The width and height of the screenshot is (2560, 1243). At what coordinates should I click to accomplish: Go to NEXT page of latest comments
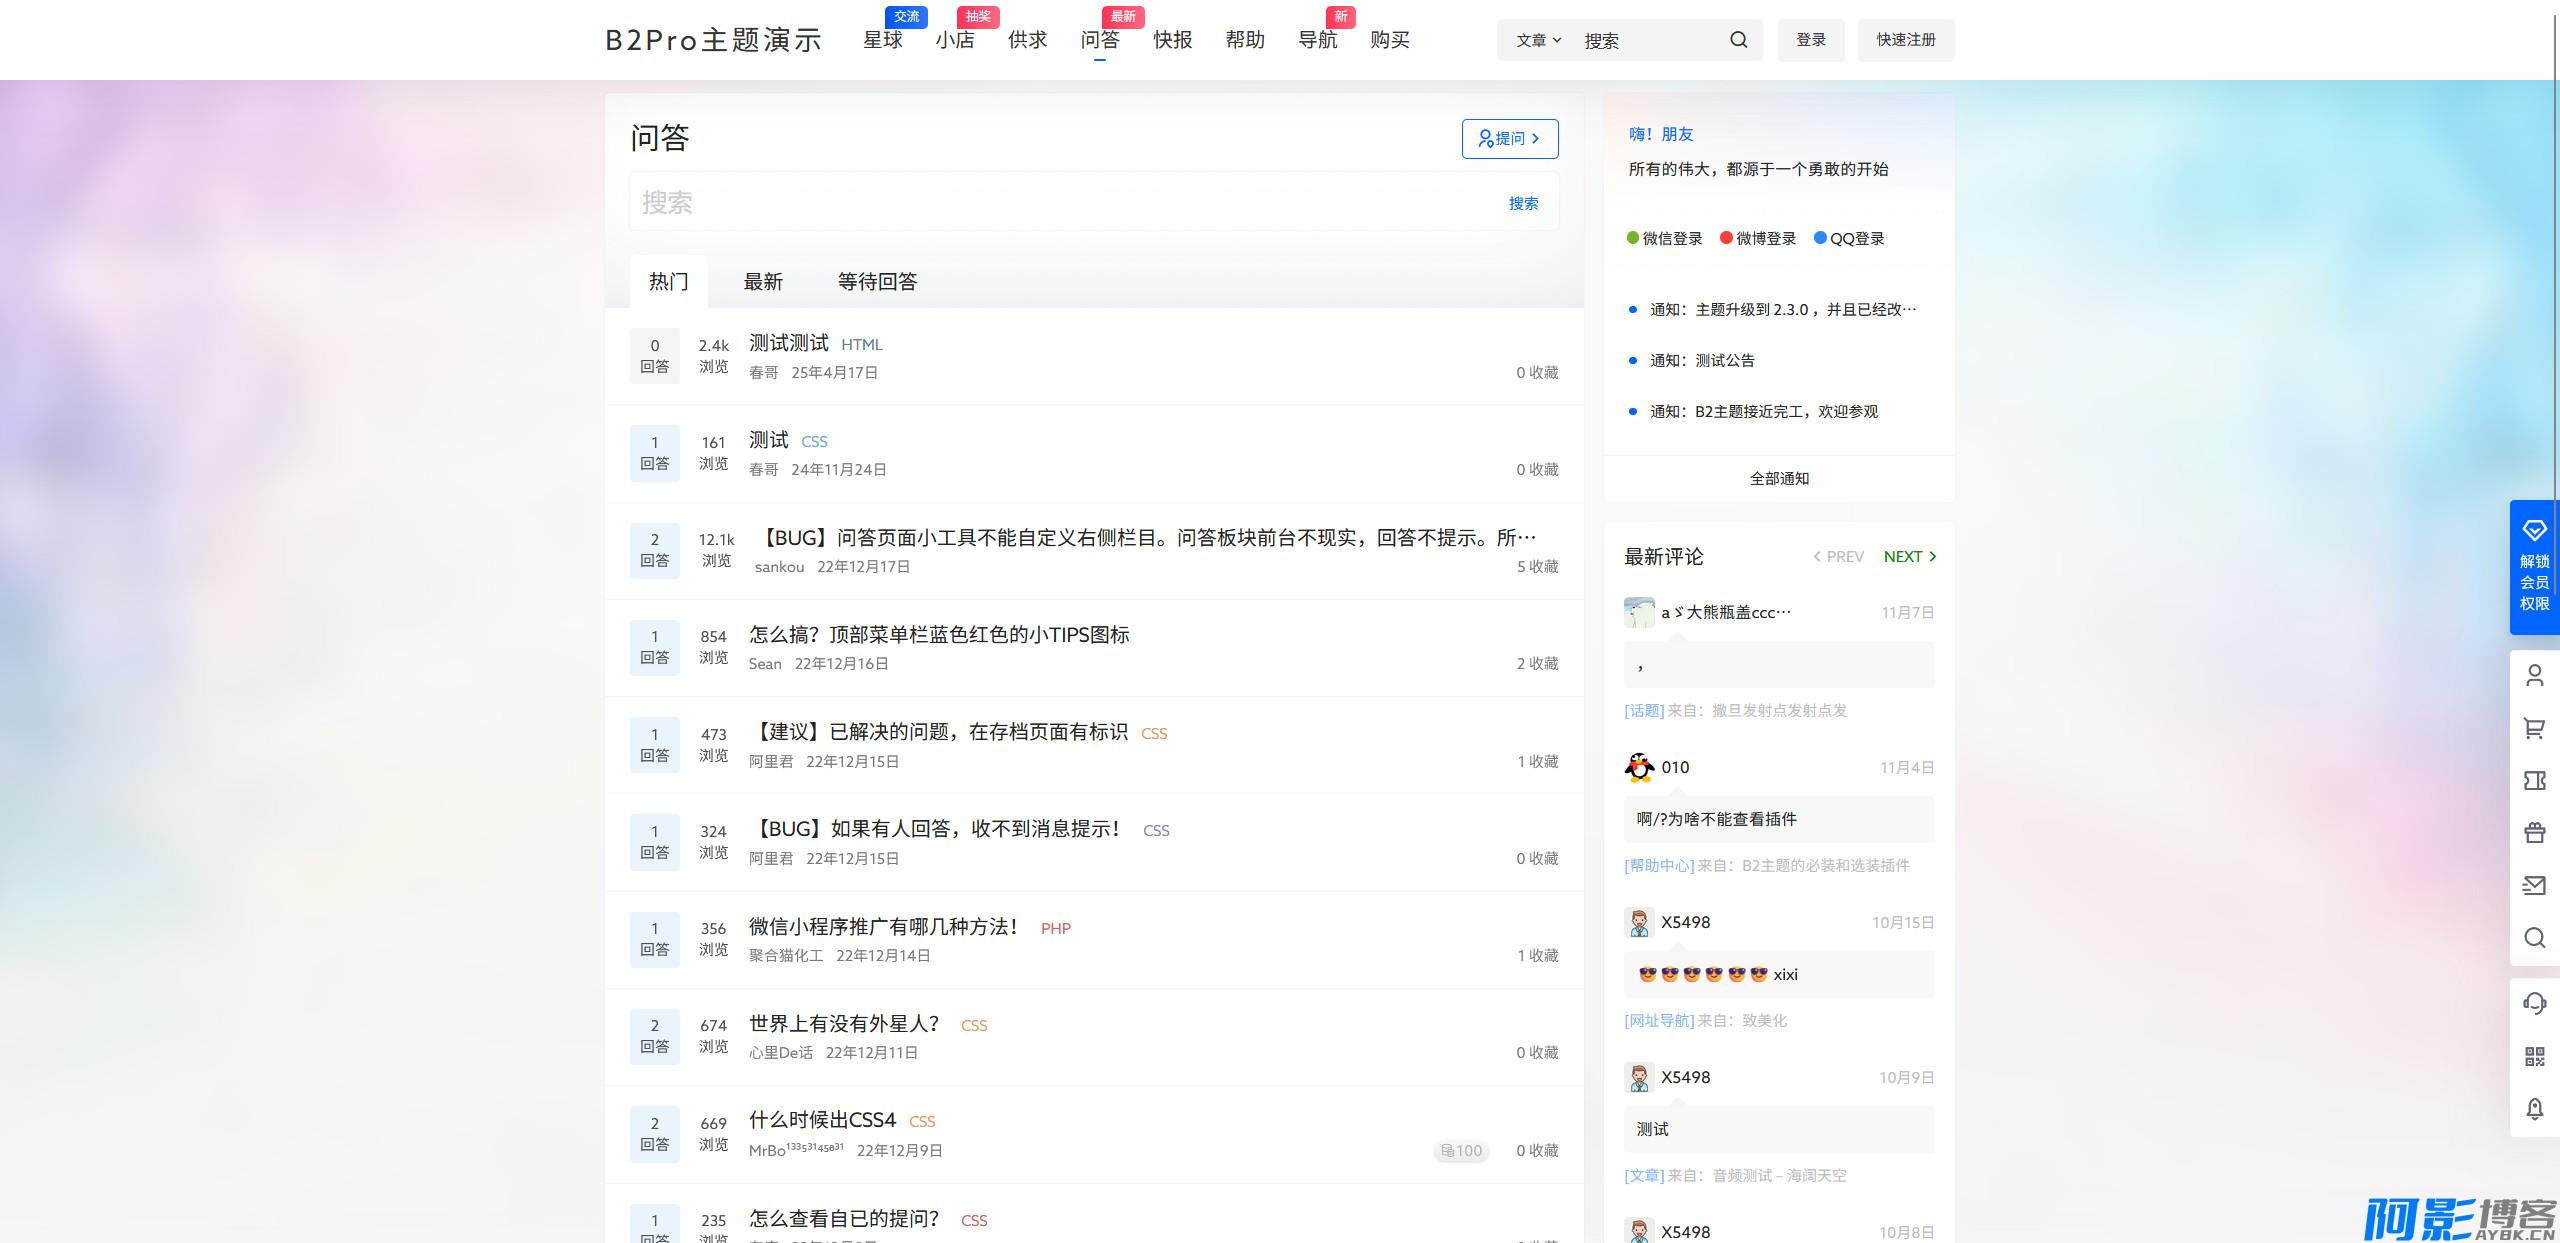(x=1909, y=557)
